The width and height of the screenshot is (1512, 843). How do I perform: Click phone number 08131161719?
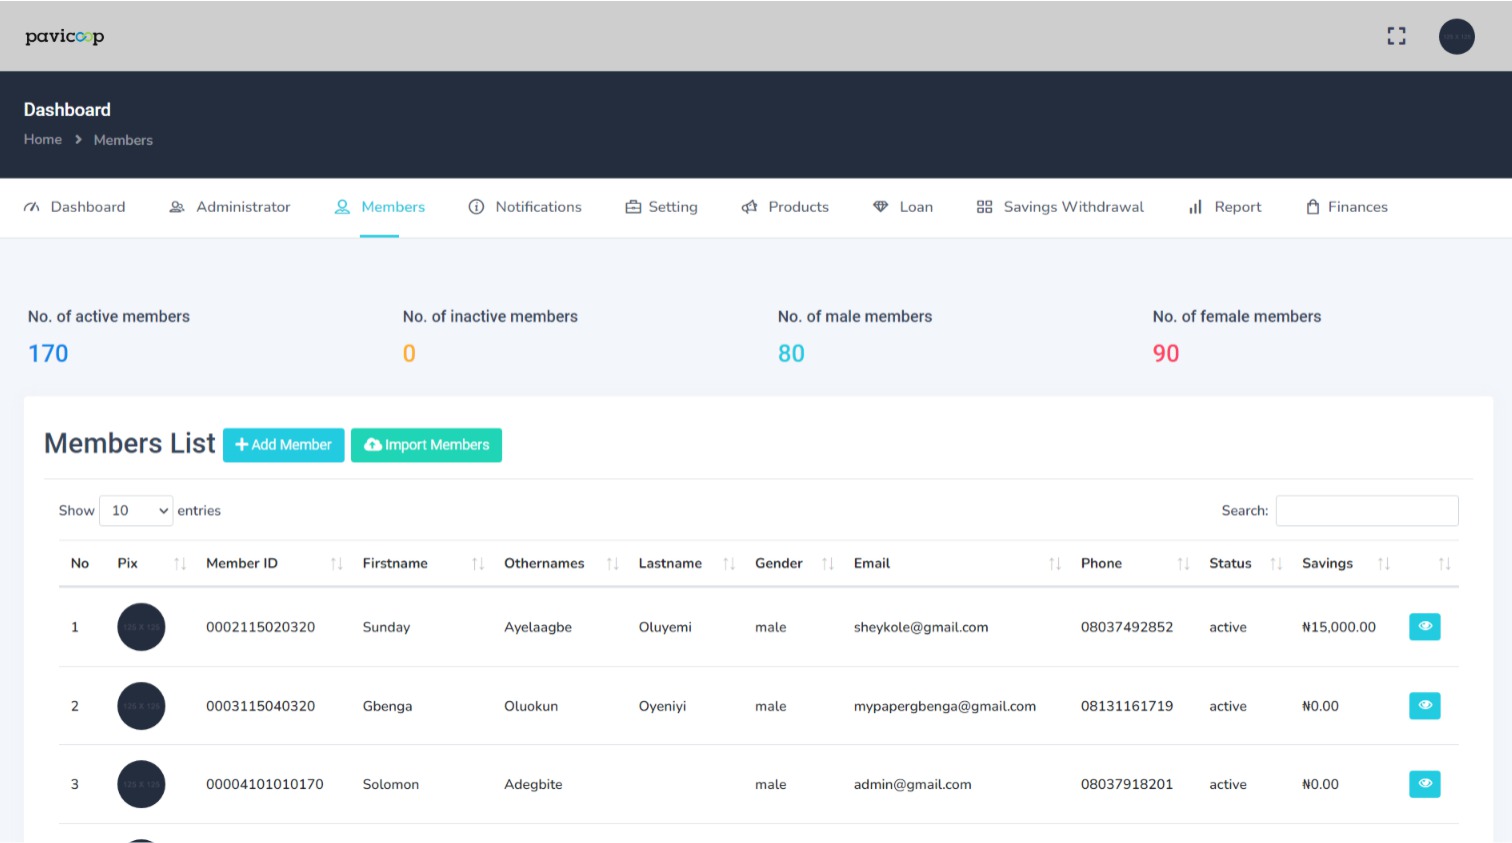pos(1127,706)
